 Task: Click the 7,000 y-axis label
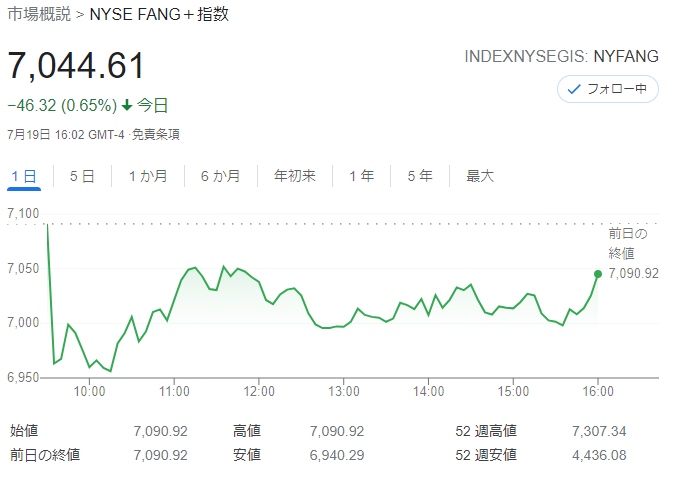(23, 322)
